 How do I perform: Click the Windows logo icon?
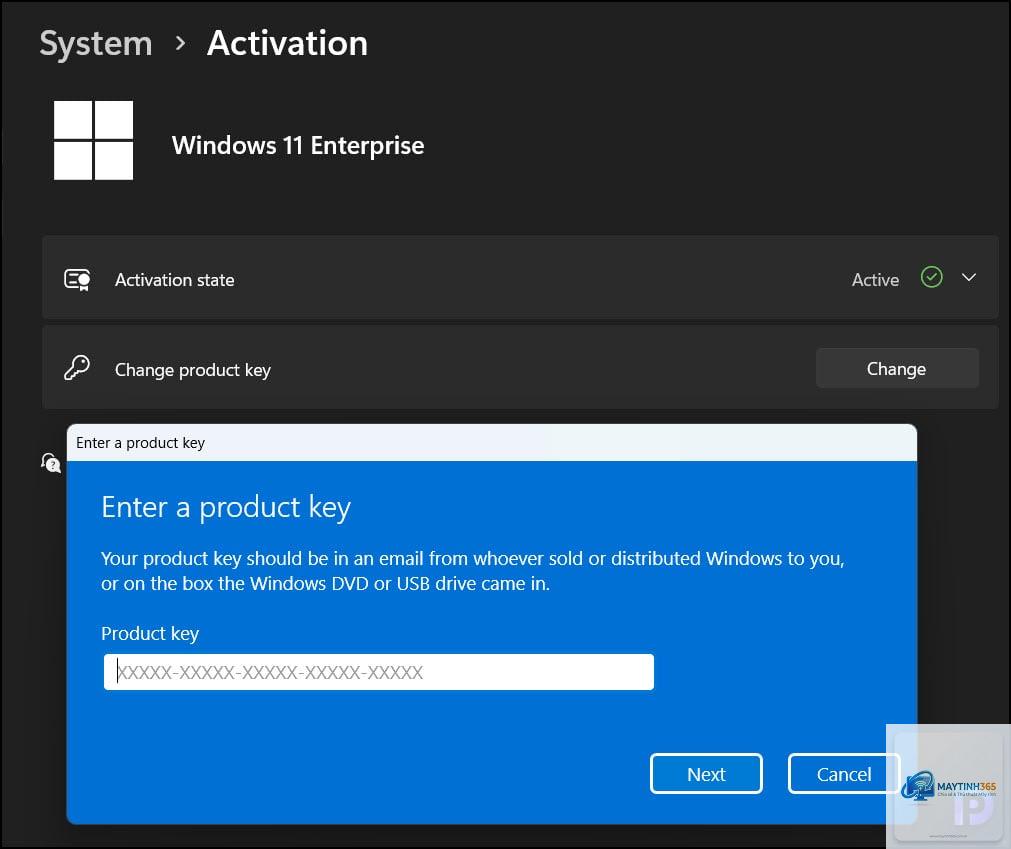[93, 140]
